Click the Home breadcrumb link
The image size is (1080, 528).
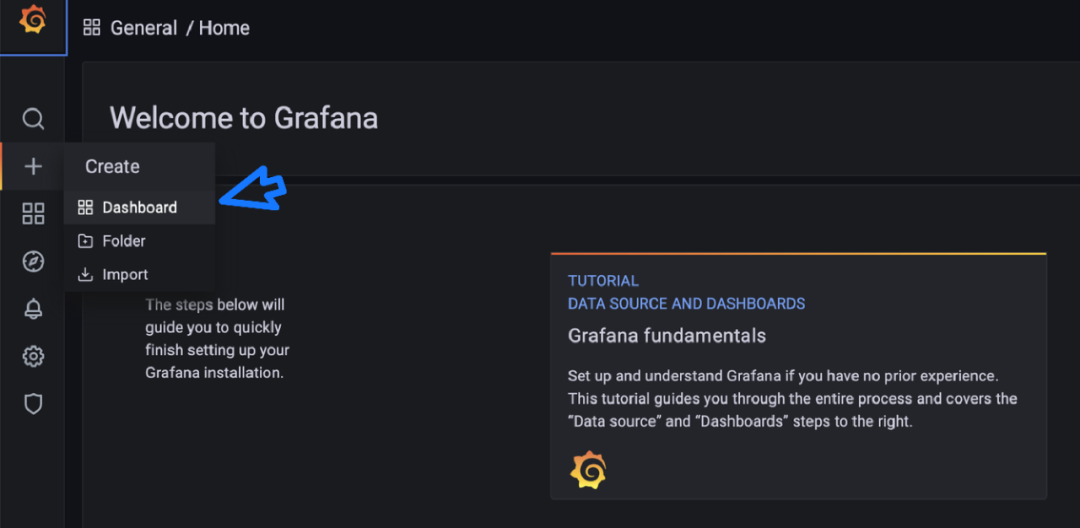tap(224, 28)
